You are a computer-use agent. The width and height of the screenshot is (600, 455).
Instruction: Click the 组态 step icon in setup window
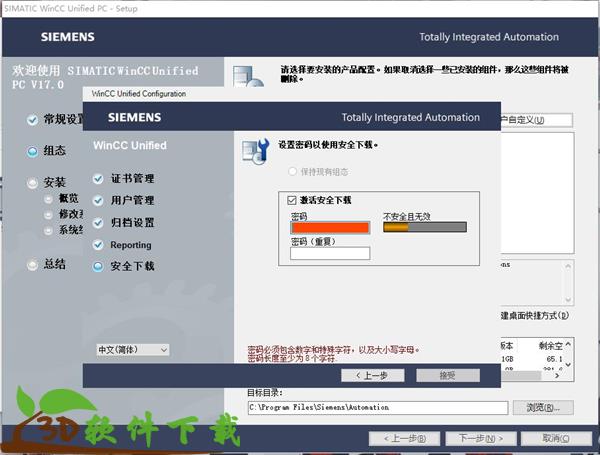[x=33, y=152]
